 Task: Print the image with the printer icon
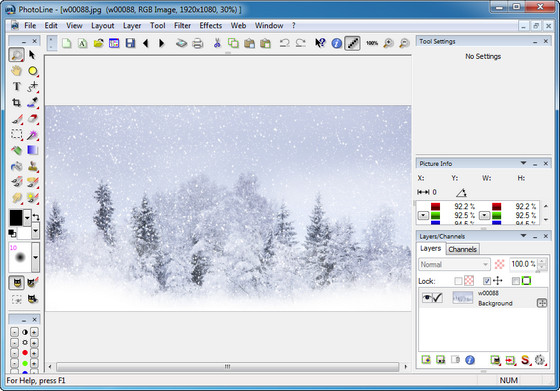pos(198,43)
